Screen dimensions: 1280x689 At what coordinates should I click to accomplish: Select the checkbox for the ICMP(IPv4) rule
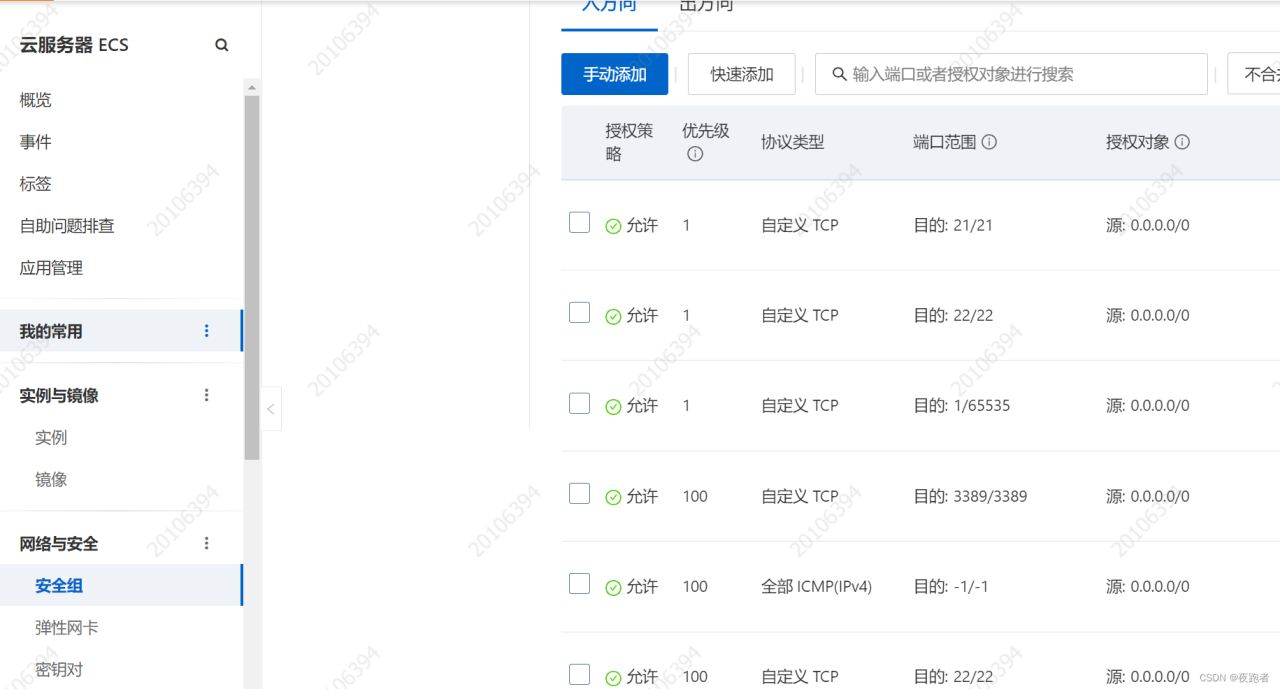tap(579, 584)
